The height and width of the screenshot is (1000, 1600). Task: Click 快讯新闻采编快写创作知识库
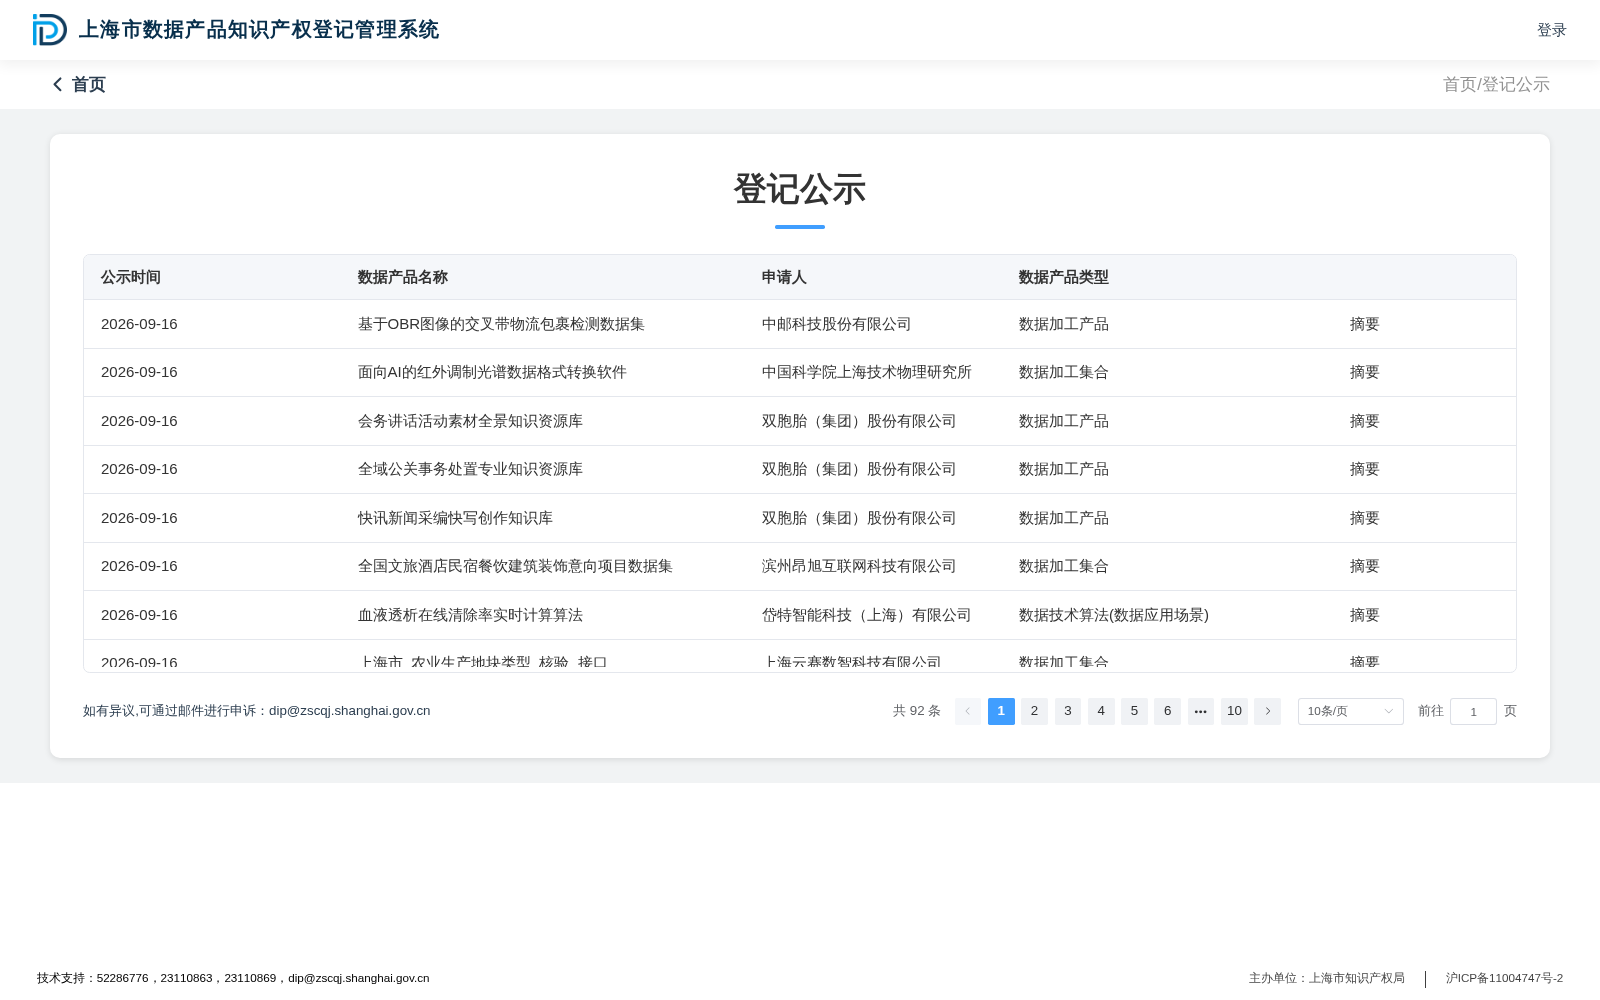[x=455, y=518]
